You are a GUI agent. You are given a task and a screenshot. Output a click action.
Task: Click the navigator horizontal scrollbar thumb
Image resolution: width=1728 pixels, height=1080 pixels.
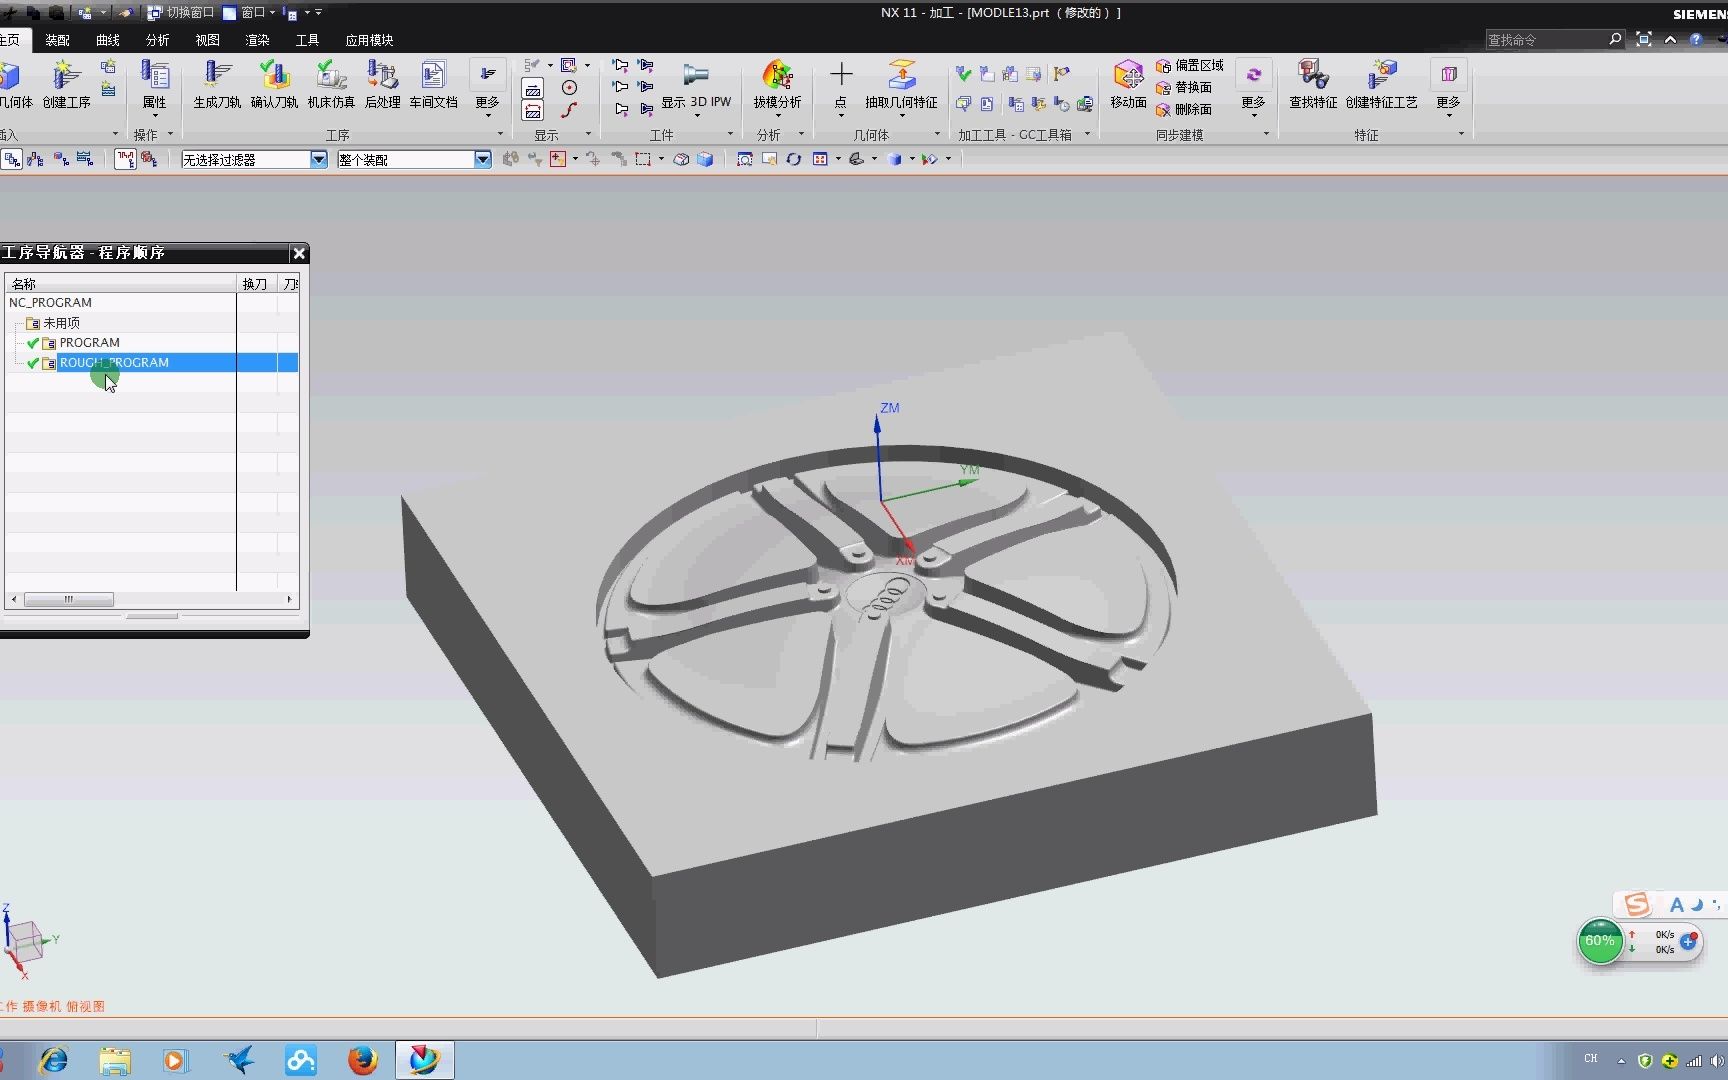pyautogui.click(x=68, y=599)
